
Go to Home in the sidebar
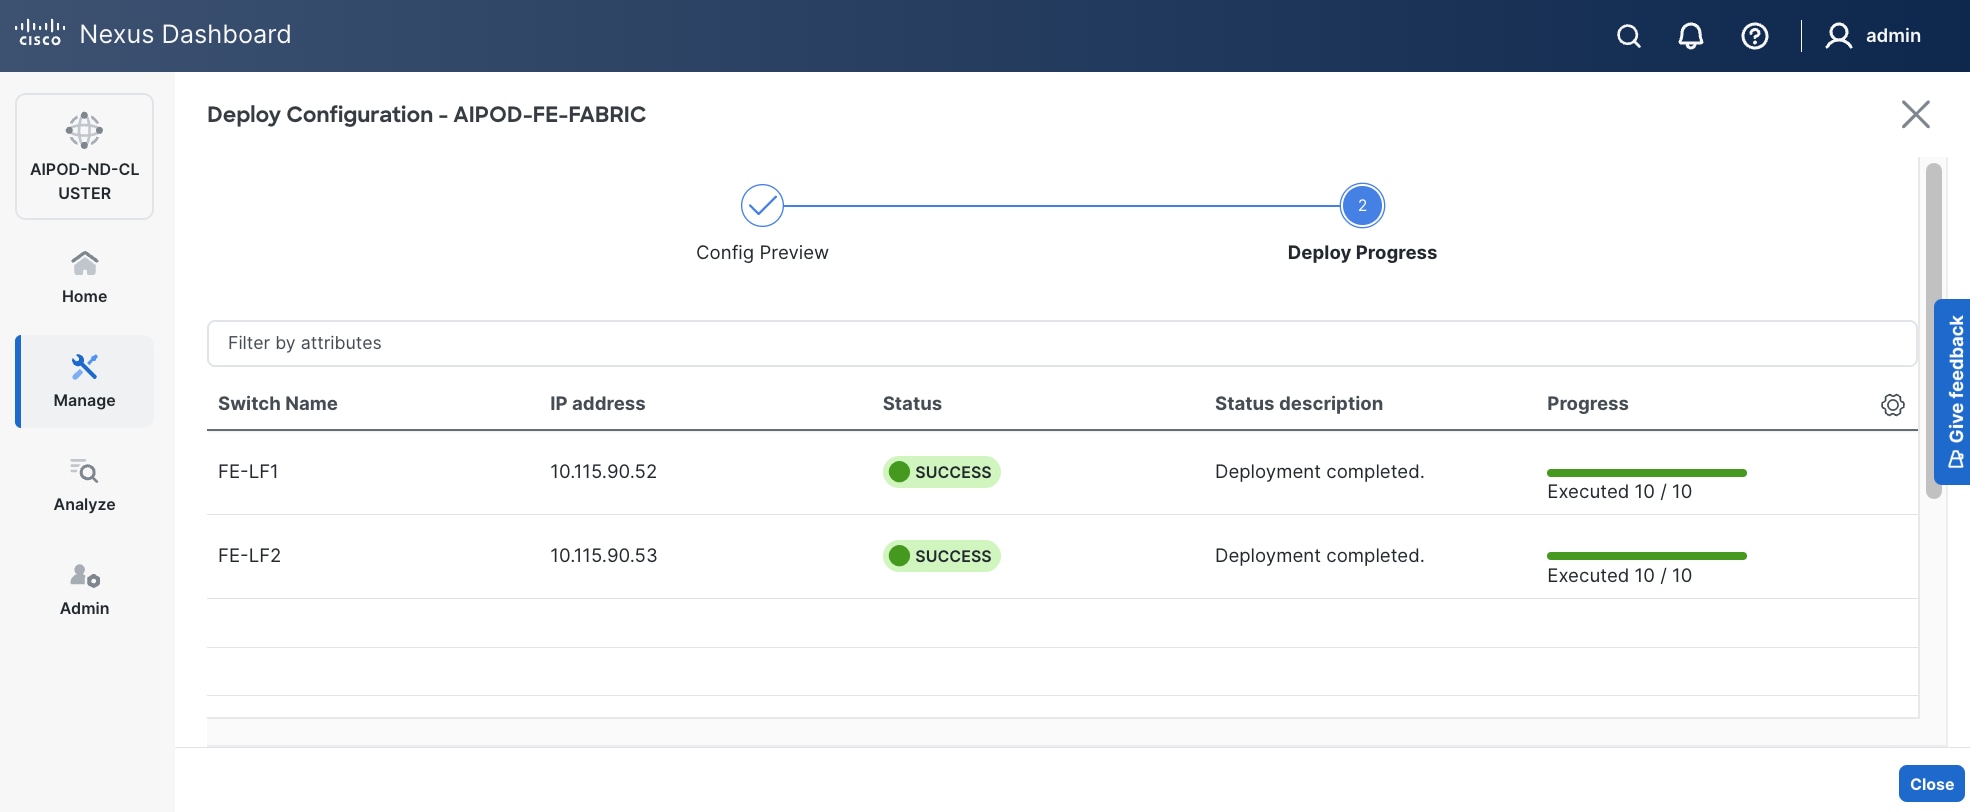(x=85, y=277)
